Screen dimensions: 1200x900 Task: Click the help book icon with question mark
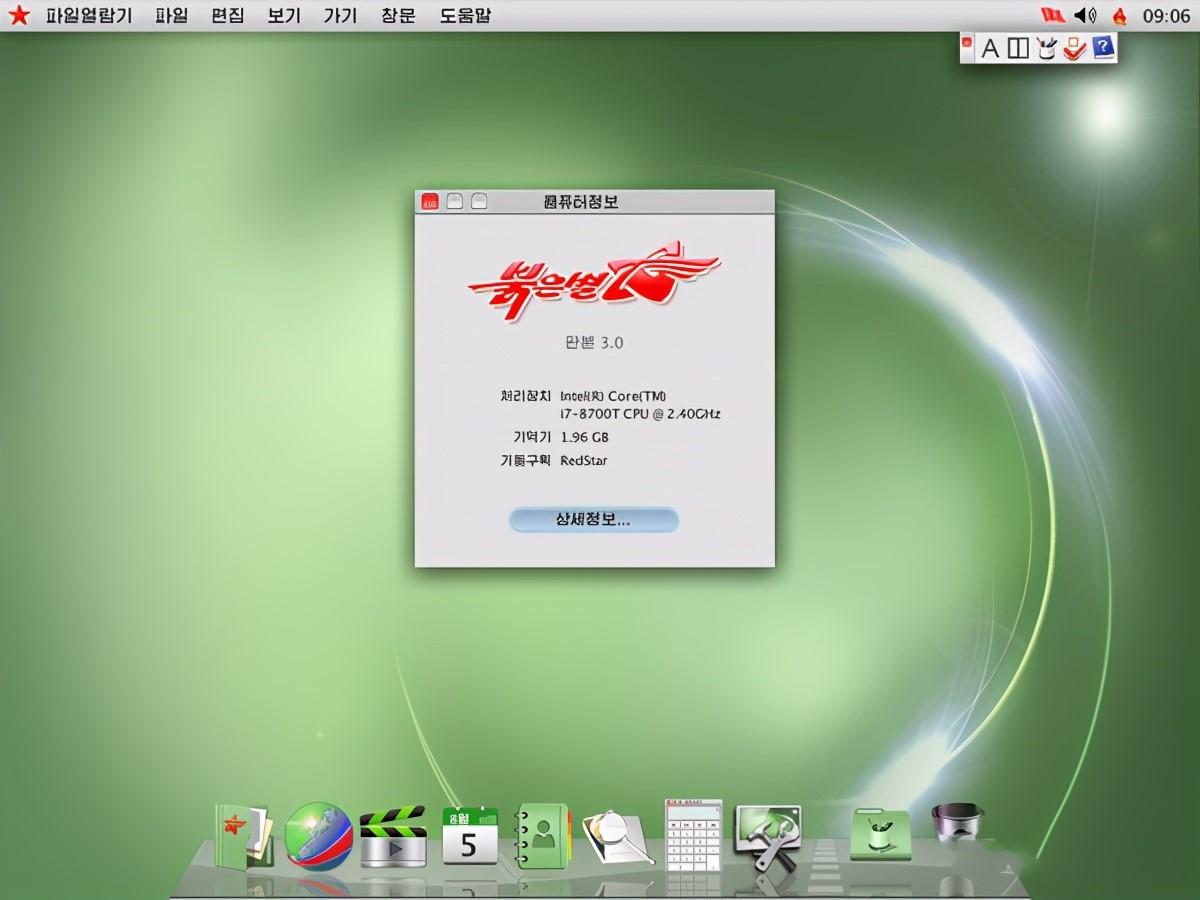pyautogui.click(x=1098, y=47)
